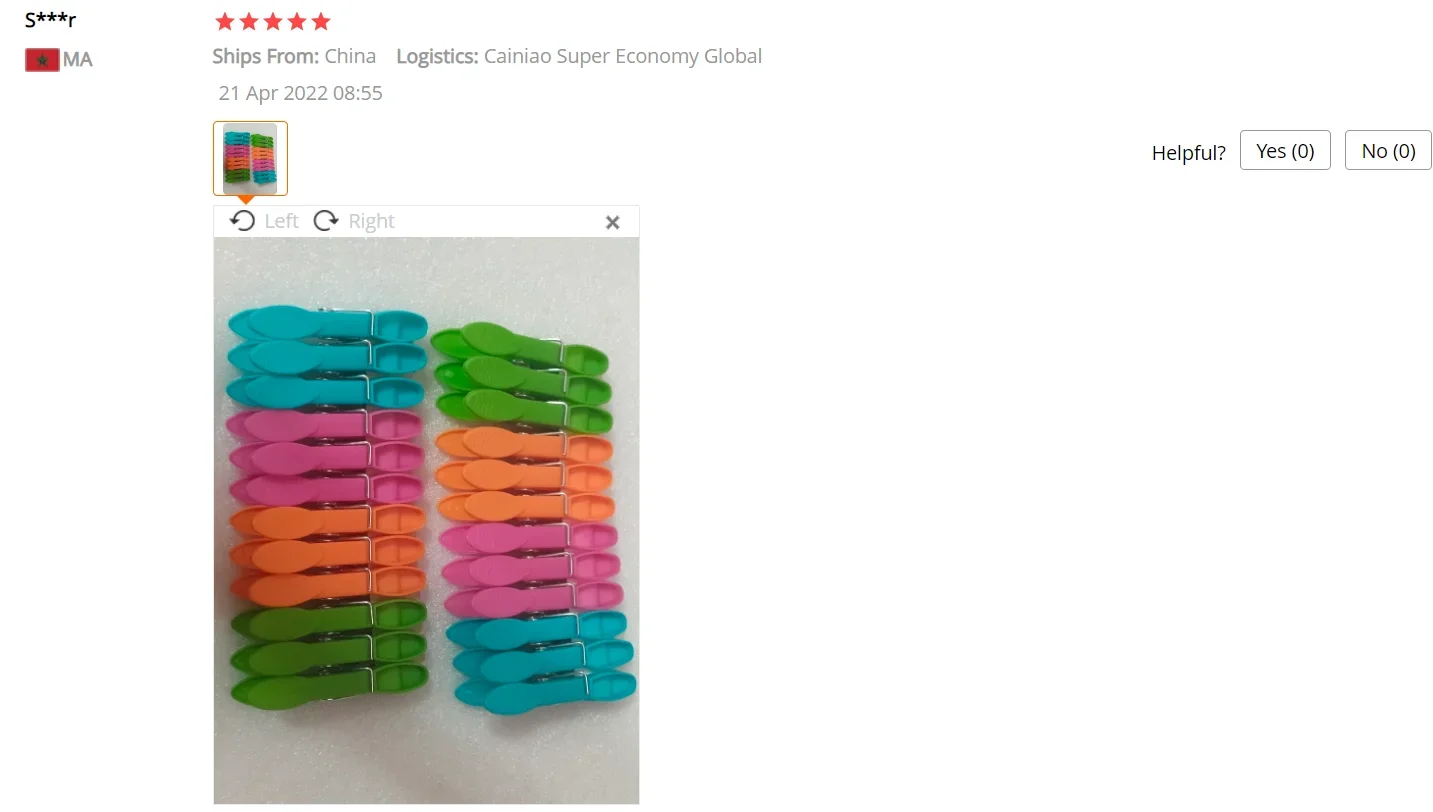Mark review unhelpful with No (0)
Viewport: 1433px width, 812px height.
[1388, 150]
